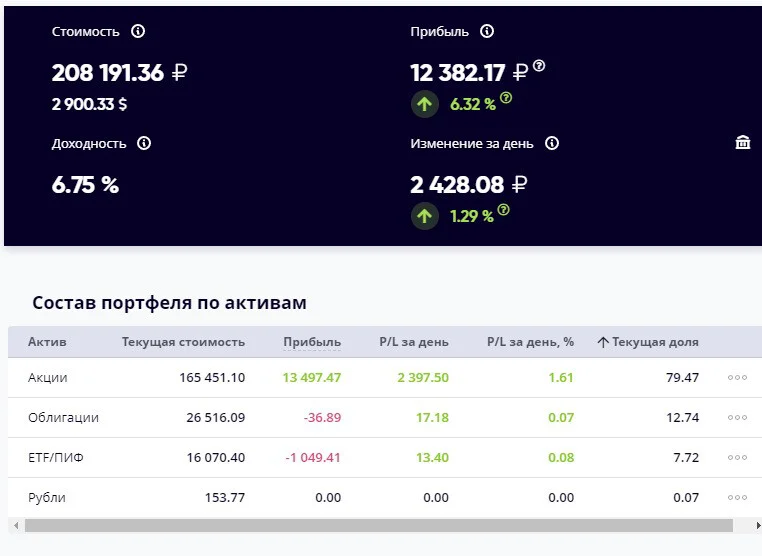Click question mark near 12 382.17 ₽
762x556 pixels.
[x=539, y=66]
